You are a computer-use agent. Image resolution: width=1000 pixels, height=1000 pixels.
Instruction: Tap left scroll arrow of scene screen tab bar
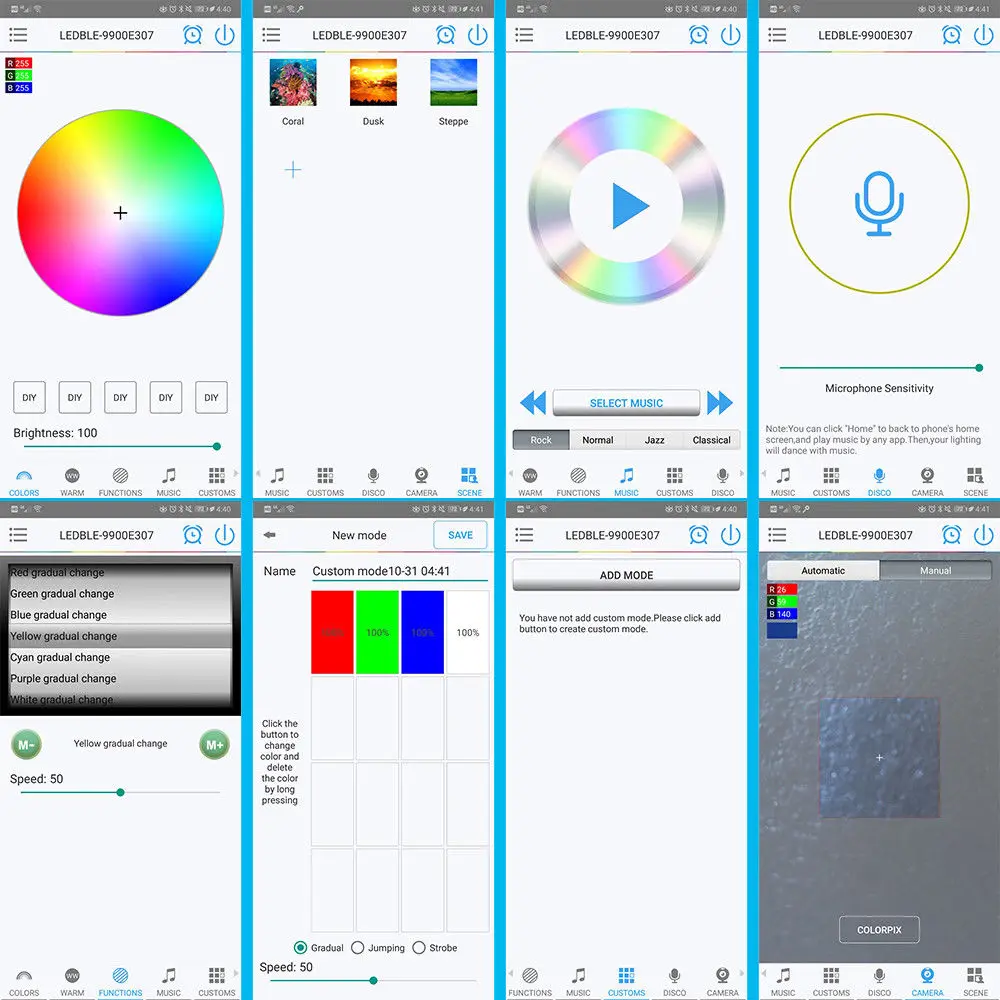click(258, 473)
